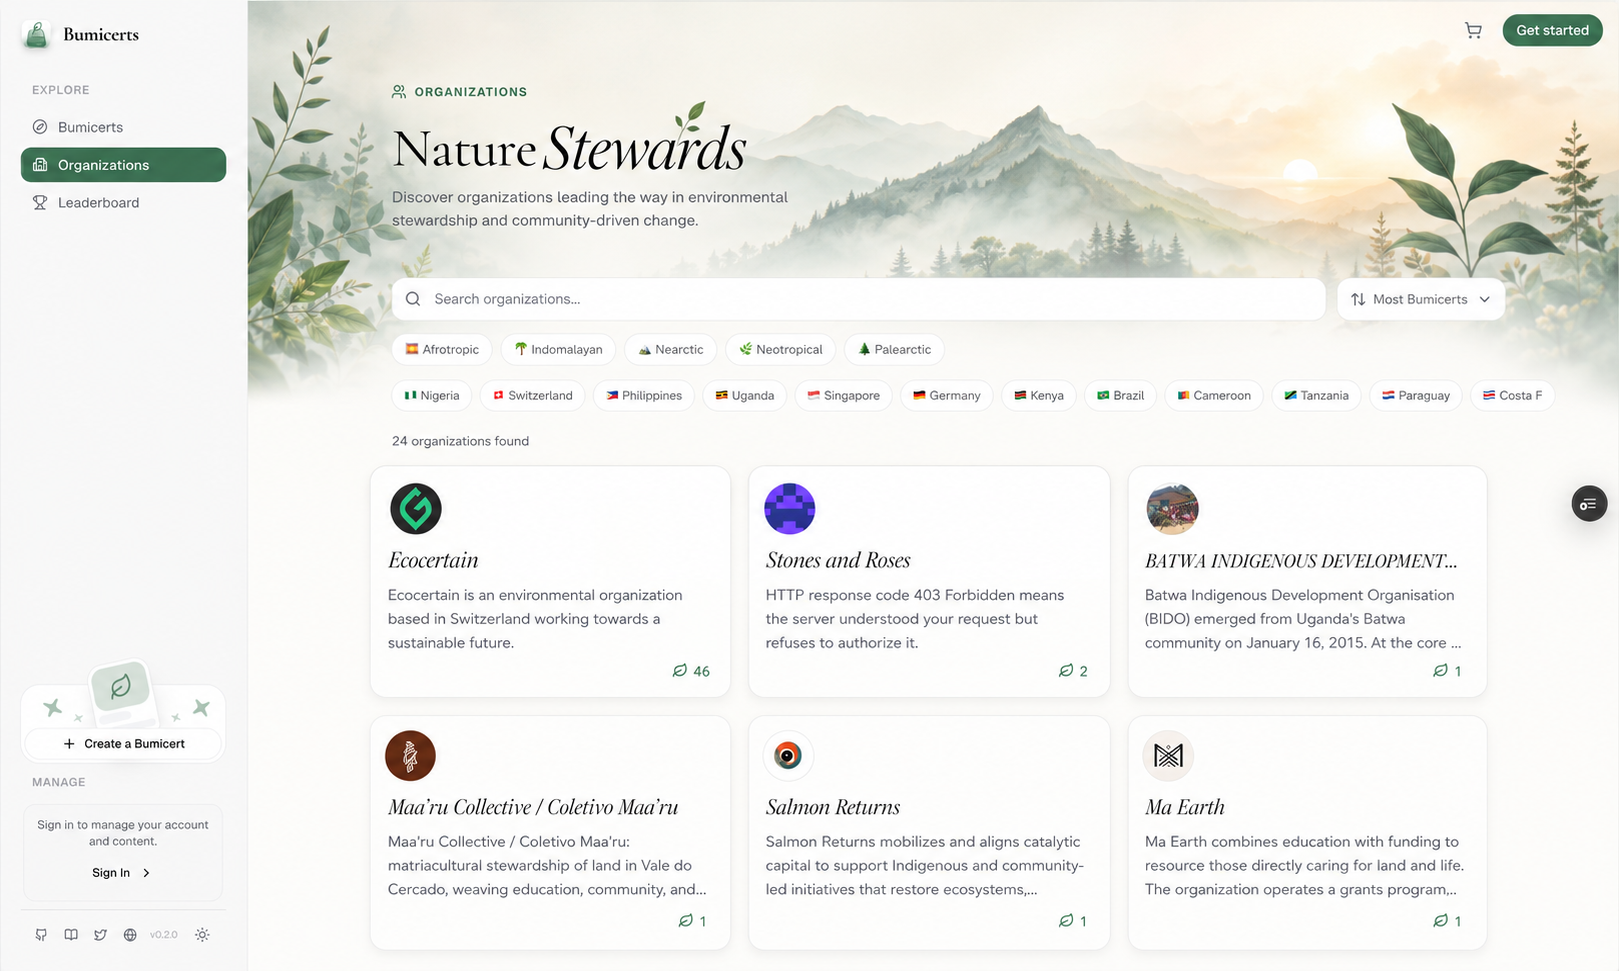Image resolution: width=1619 pixels, height=971 pixels.
Task: Open the Twitter bird icon link
Action: tap(100, 935)
